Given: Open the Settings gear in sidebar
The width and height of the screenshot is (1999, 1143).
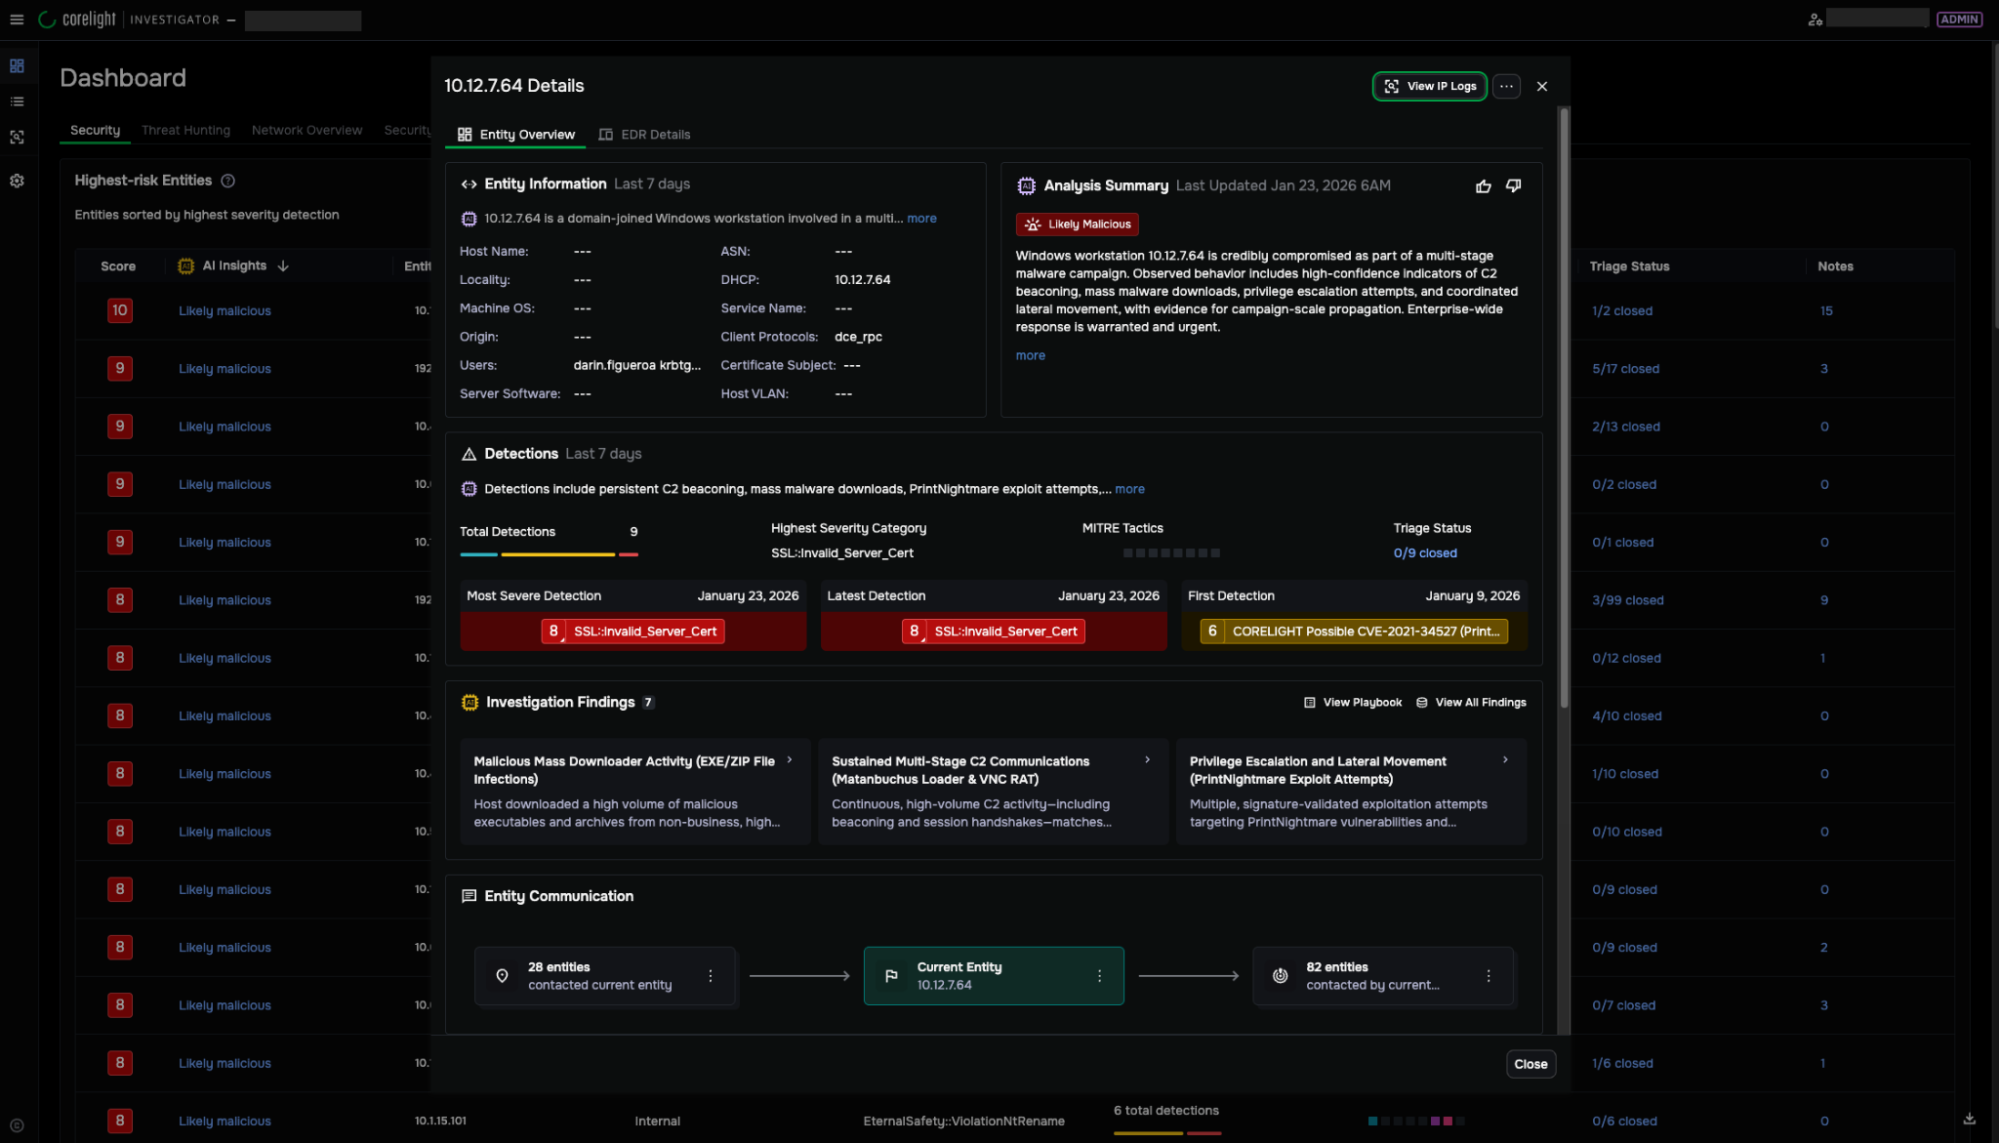Looking at the screenshot, I should tap(16, 181).
